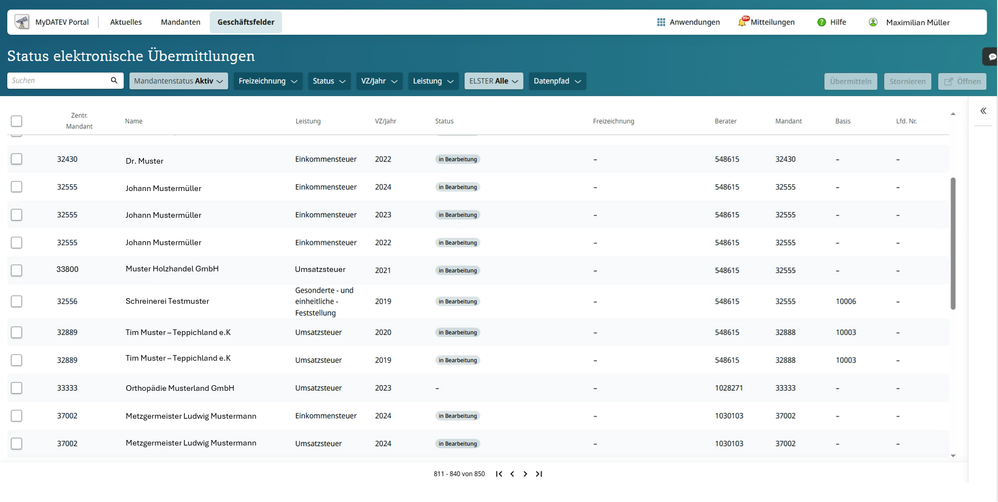Toggle the select-all checkbox in header
Viewport: 998px width, 502px height.
(x=16, y=121)
